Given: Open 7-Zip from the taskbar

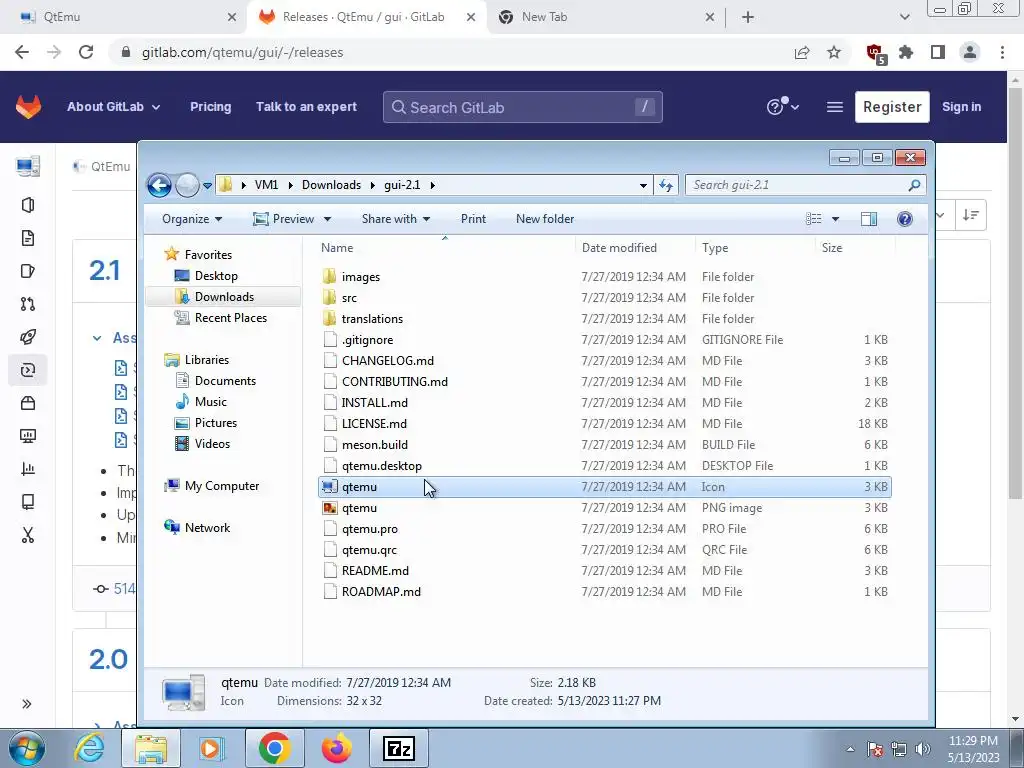Looking at the screenshot, I should click(398, 748).
